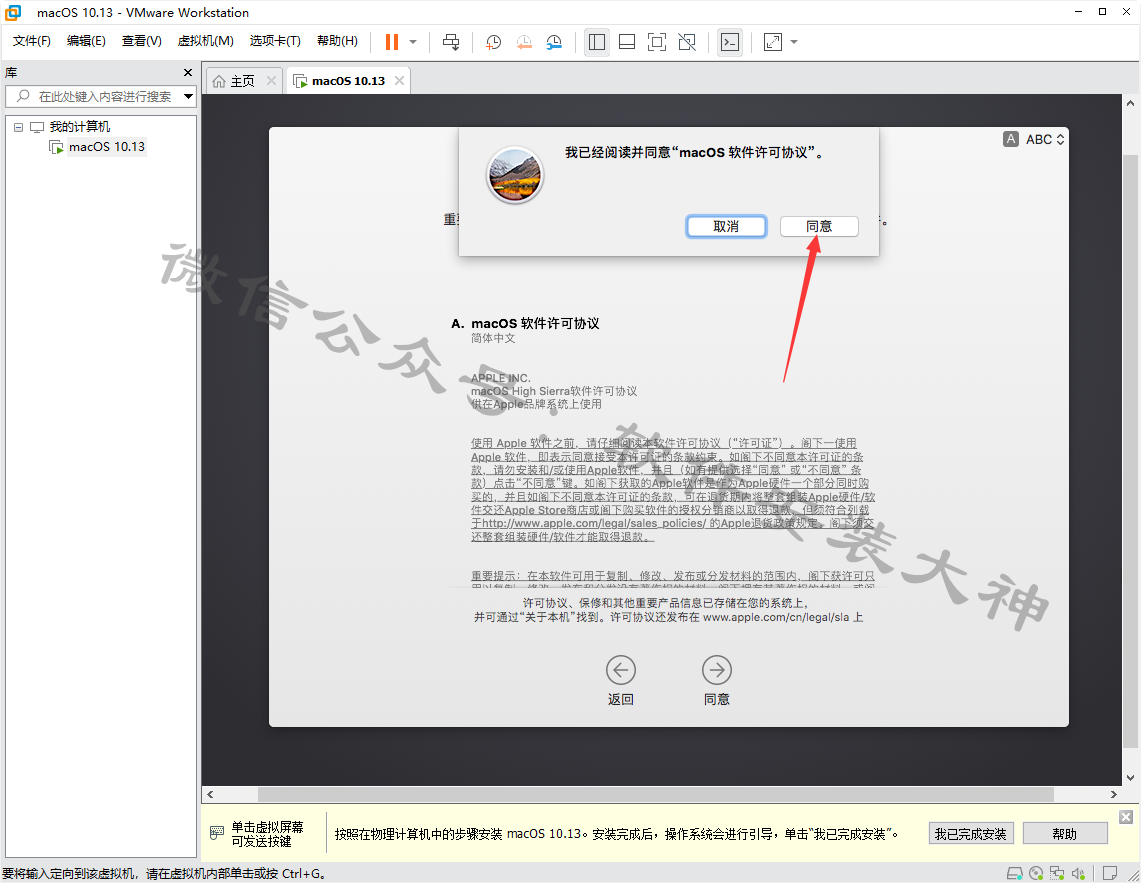The height and width of the screenshot is (883, 1141).
Task: Click the sound card status bar icon
Action: click(x=1078, y=873)
